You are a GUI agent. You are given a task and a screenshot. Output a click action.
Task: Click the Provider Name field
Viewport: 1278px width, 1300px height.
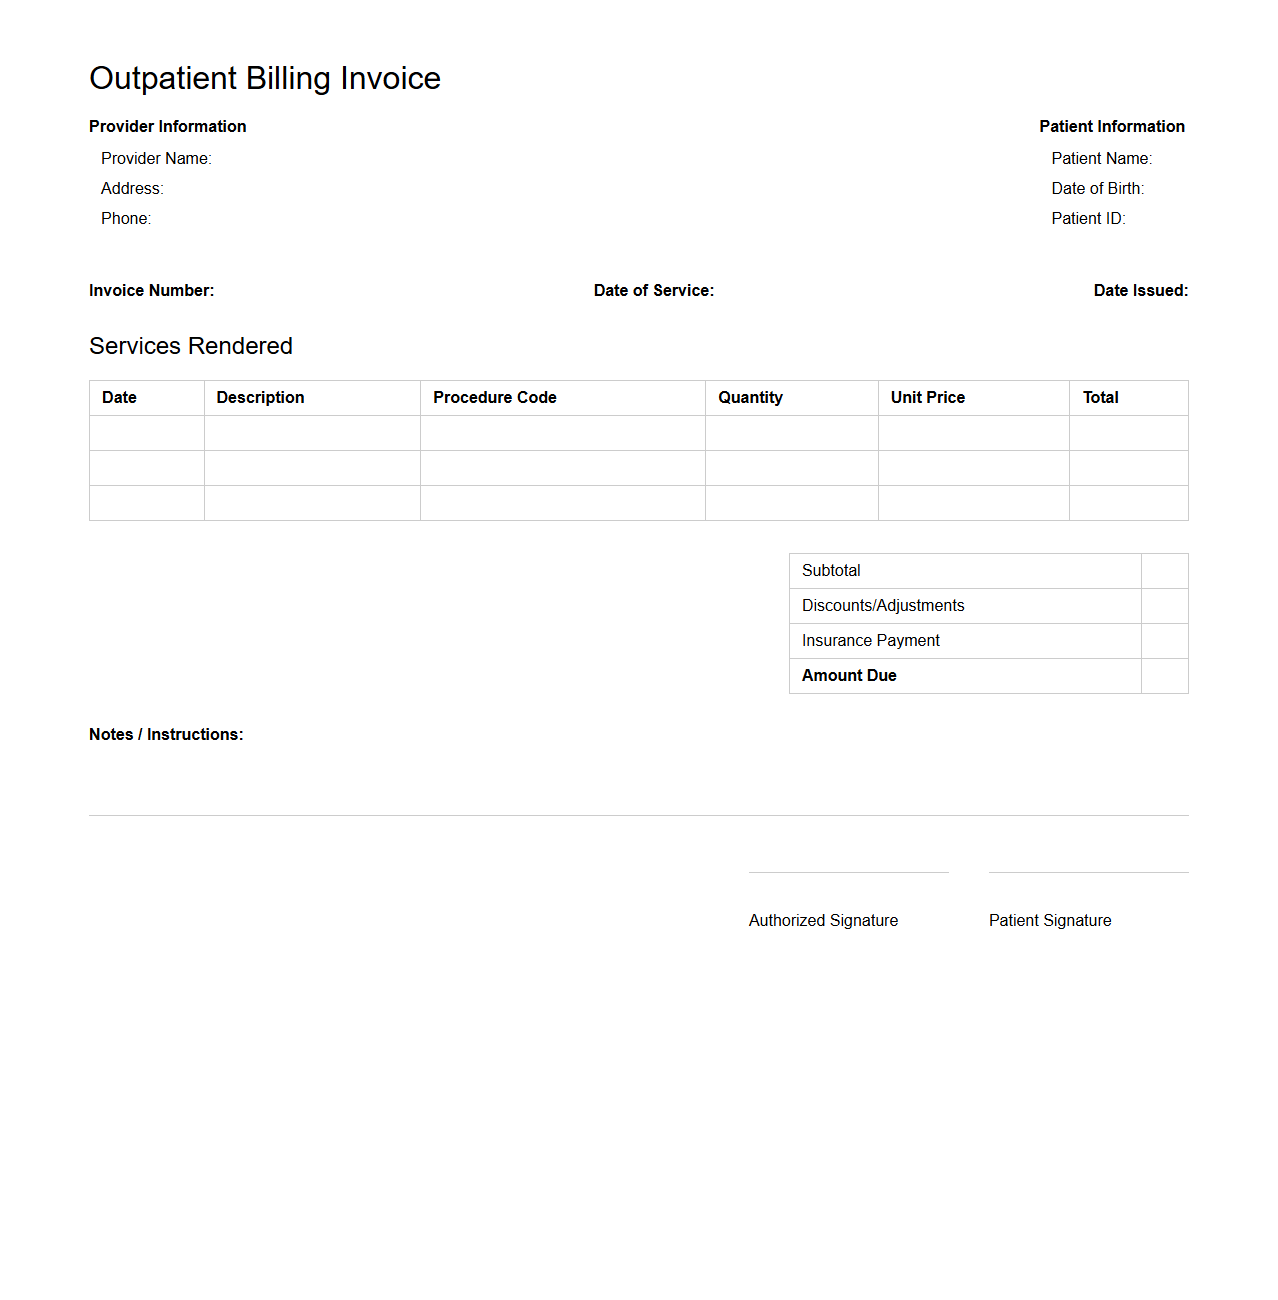click(156, 158)
